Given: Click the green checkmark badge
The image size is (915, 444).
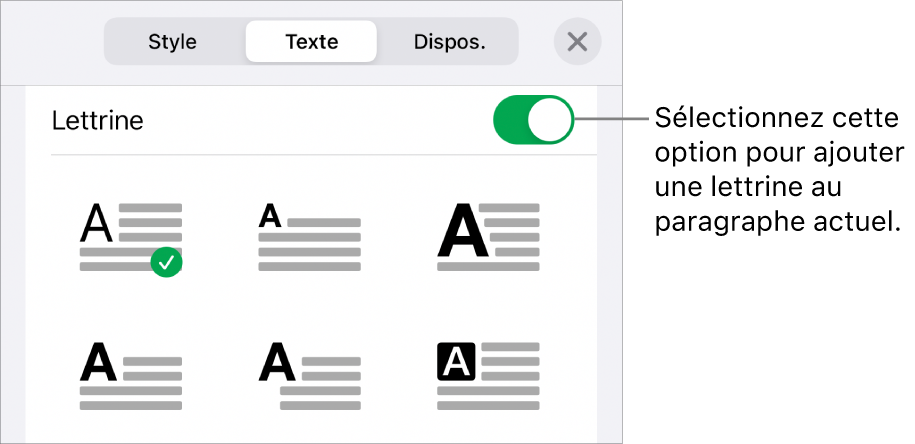Looking at the screenshot, I should pos(168,263).
